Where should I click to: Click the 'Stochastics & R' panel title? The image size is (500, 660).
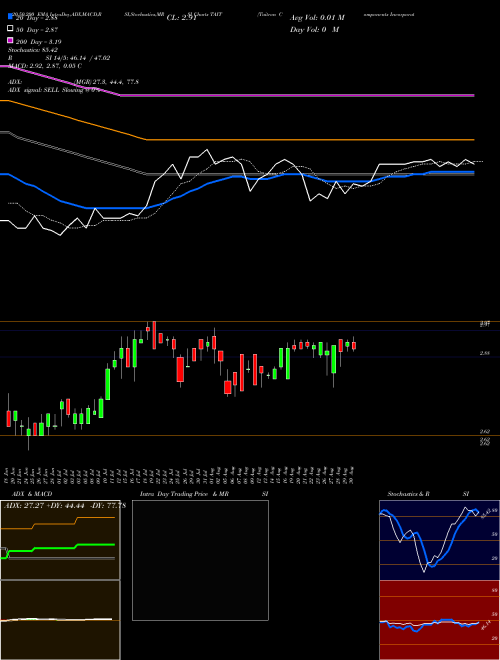408,494
